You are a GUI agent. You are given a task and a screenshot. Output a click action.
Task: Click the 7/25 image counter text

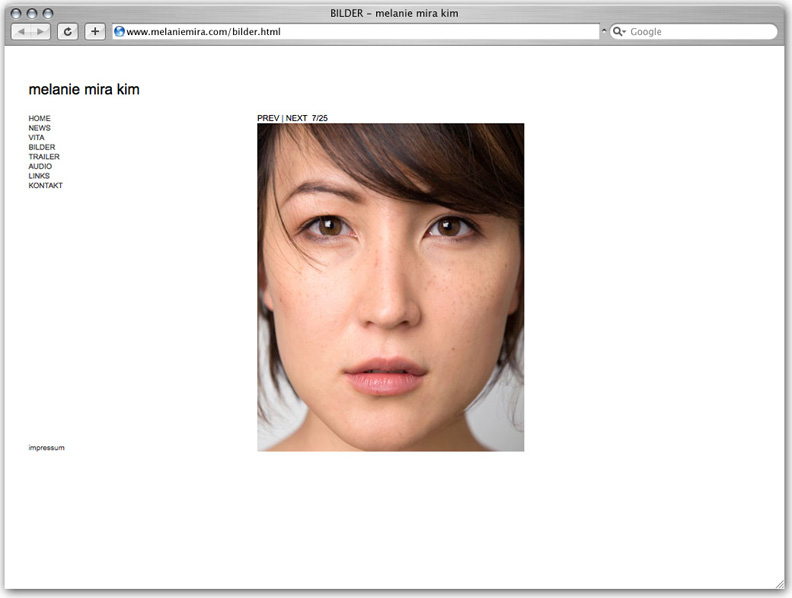tap(320, 118)
